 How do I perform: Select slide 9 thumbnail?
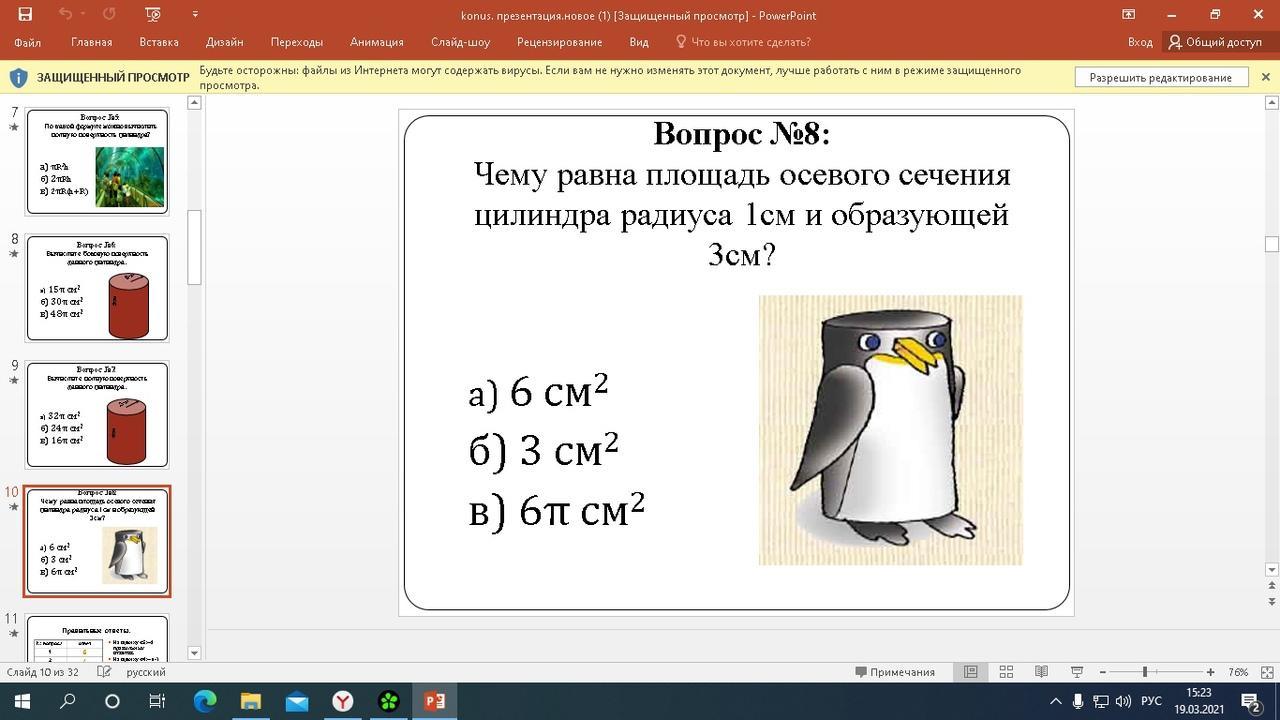pyautogui.click(x=97, y=414)
